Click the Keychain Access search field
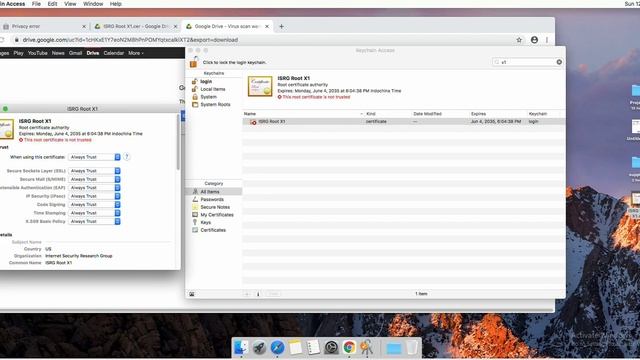 [x=527, y=62]
